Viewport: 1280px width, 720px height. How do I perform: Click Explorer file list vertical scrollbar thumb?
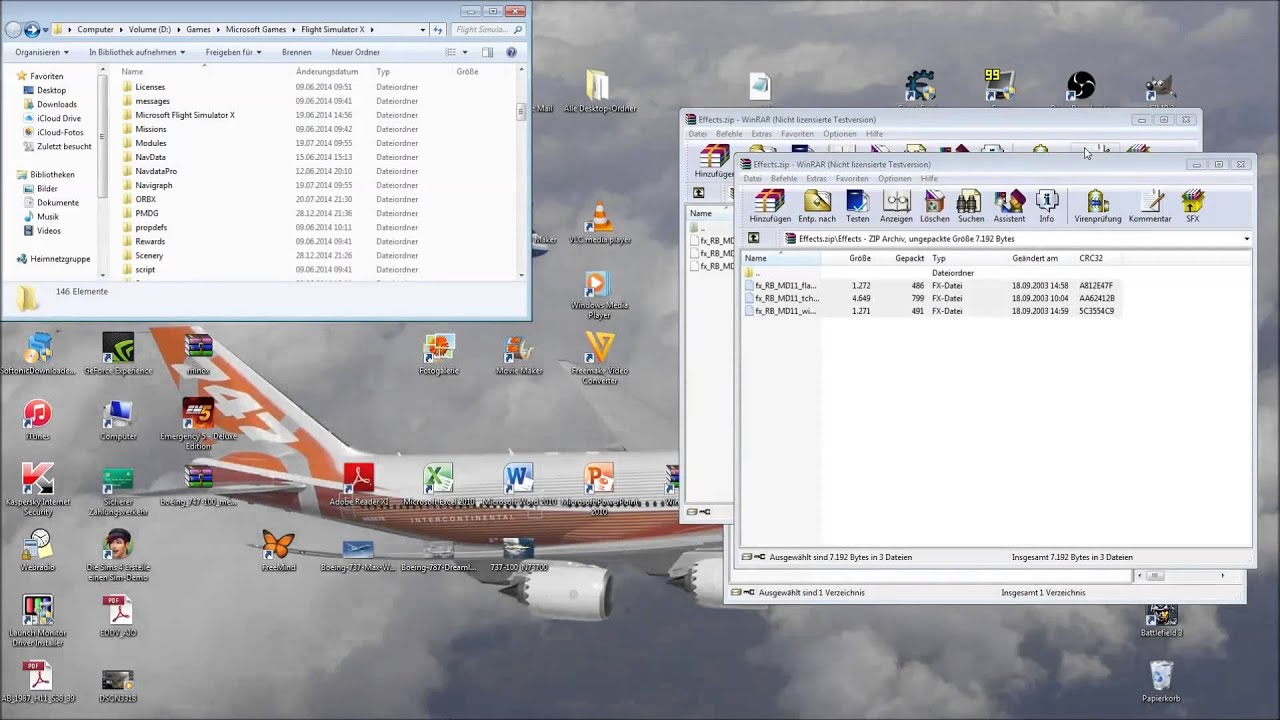[521, 112]
